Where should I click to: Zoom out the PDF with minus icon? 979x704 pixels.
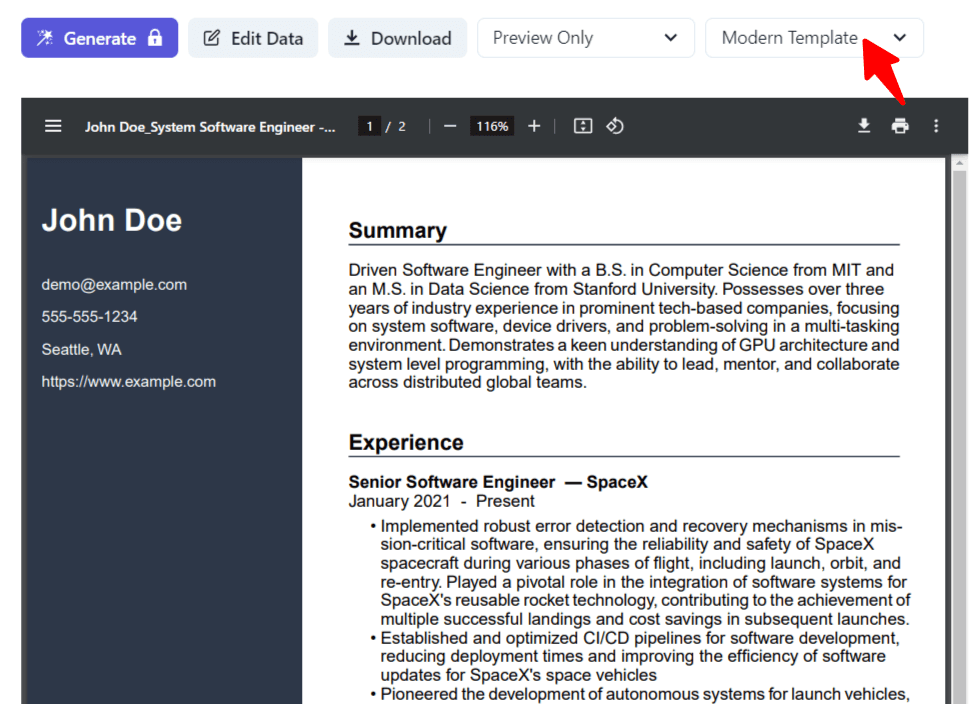point(450,127)
